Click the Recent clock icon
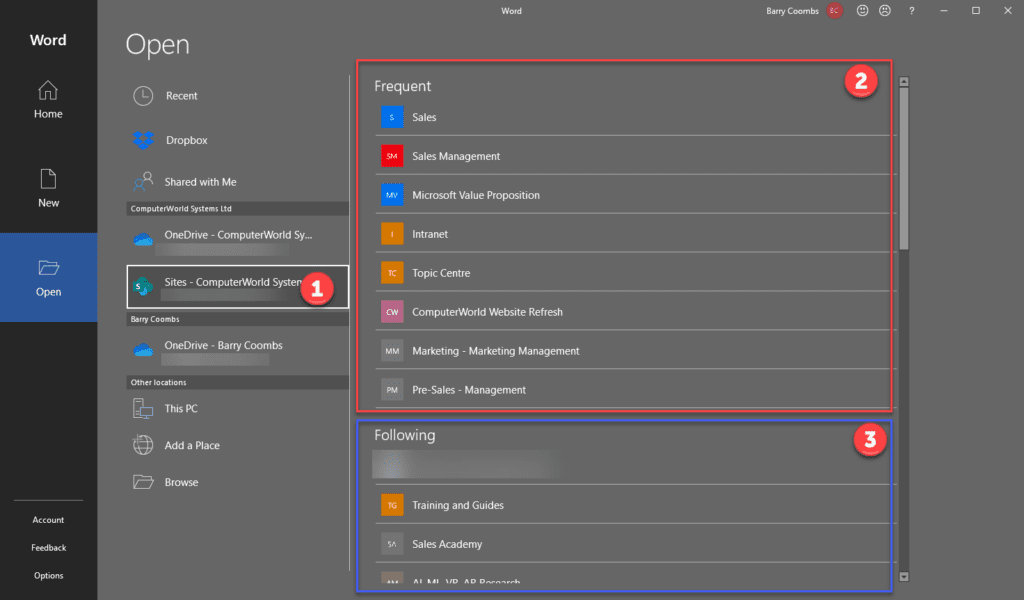The width and height of the screenshot is (1024, 600). pyautogui.click(x=143, y=96)
